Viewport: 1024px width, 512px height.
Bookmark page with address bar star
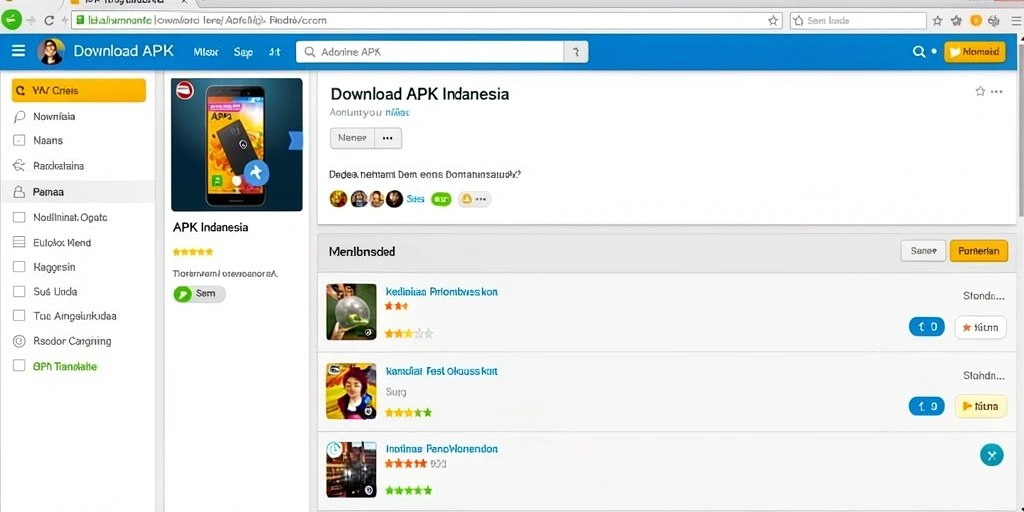pyautogui.click(x=773, y=21)
